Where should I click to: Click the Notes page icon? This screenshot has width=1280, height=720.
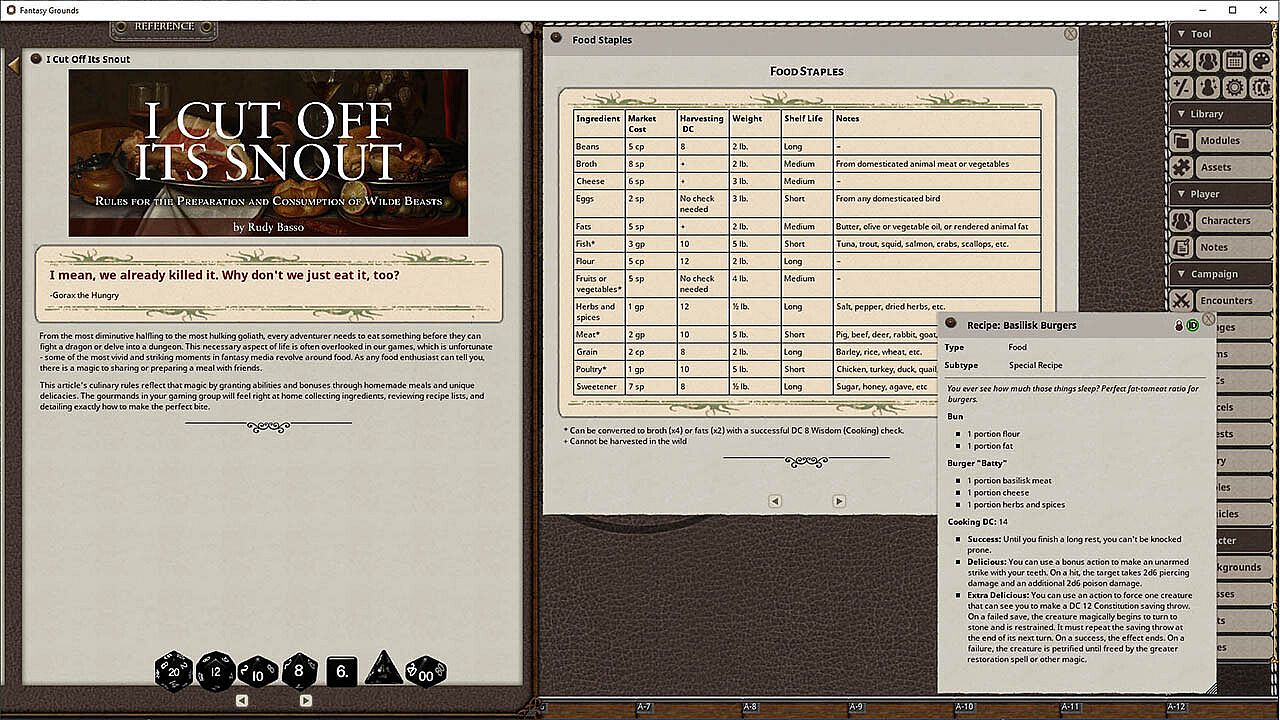click(x=1181, y=247)
